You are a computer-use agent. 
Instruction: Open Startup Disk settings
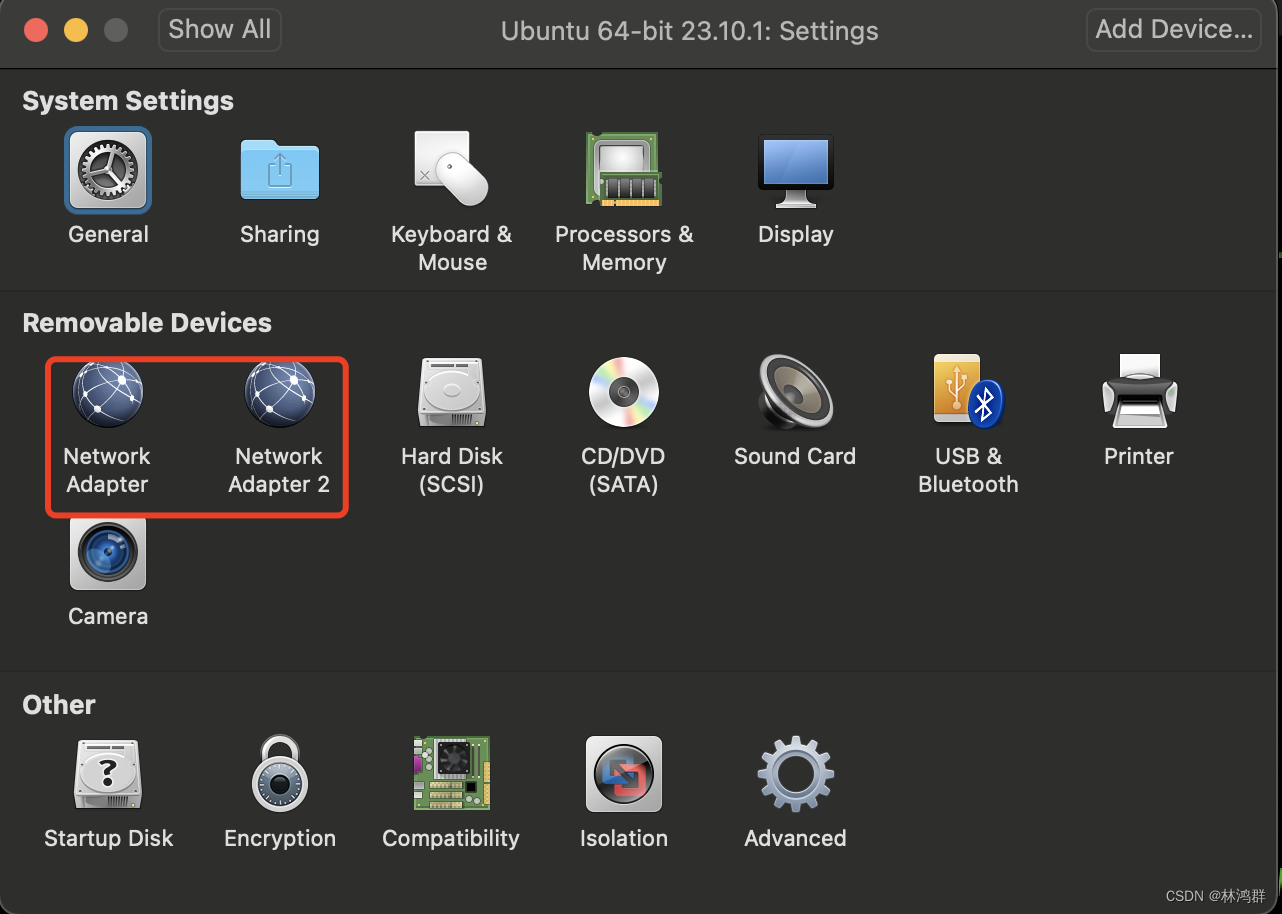coord(108,774)
